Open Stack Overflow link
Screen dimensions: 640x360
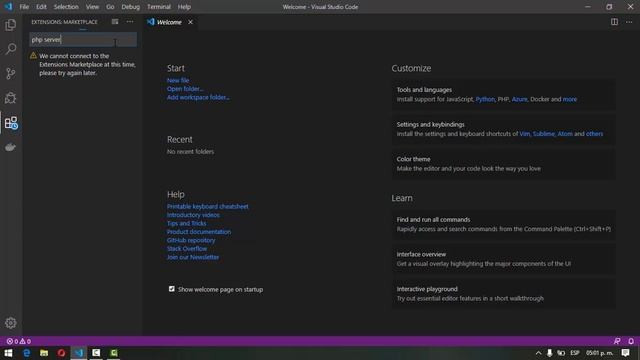pyautogui.click(x=187, y=249)
